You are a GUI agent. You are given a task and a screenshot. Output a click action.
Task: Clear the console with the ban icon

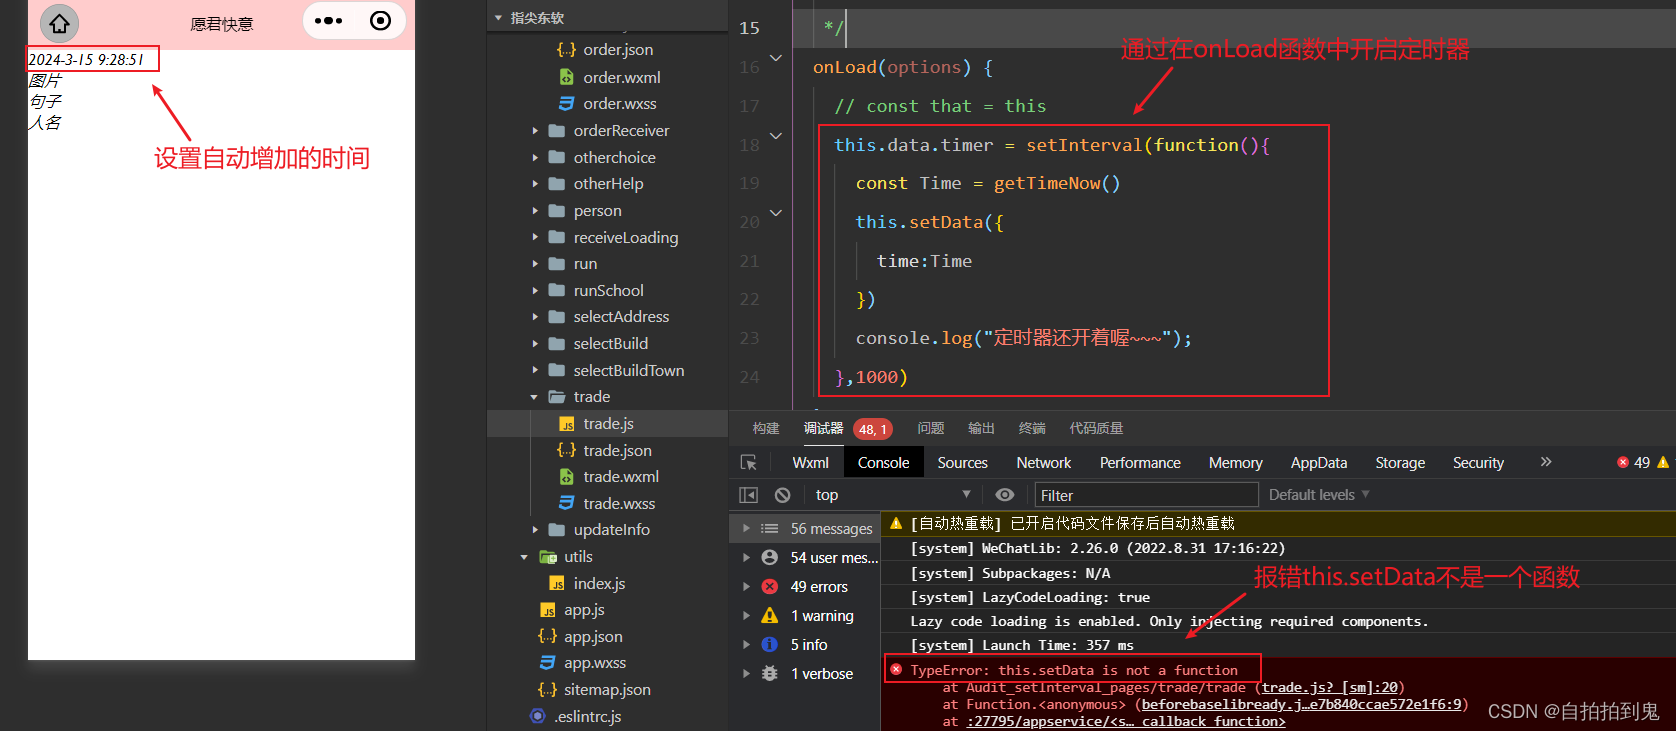coord(782,495)
